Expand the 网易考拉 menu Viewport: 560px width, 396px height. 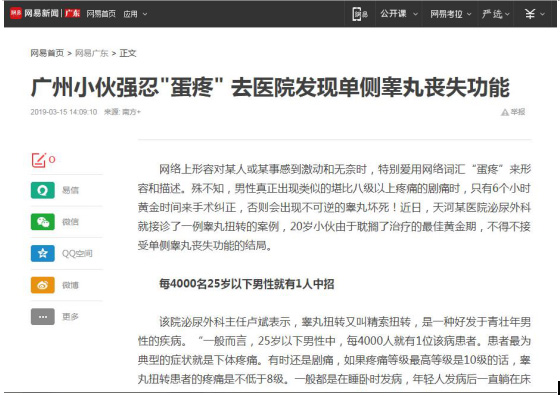pyautogui.click(x=450, y=14)
